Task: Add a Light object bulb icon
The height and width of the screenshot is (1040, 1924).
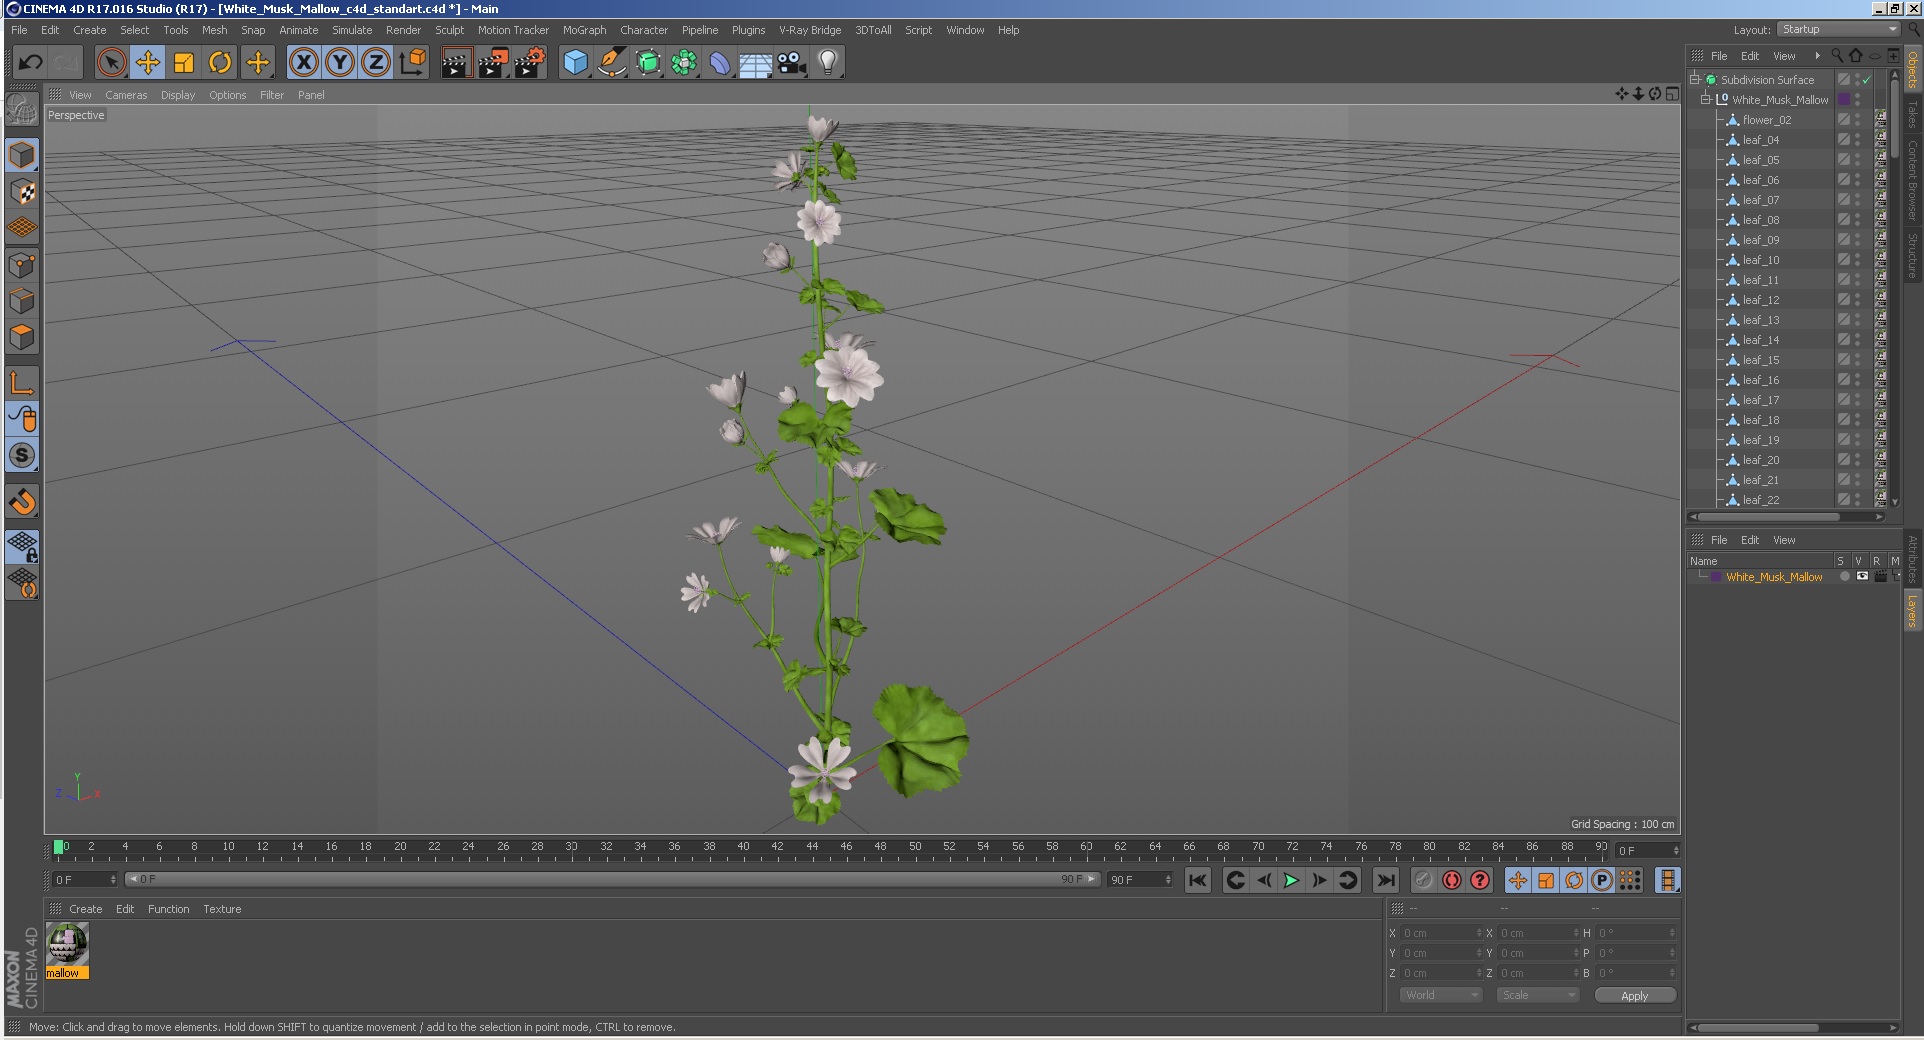Action: click(828, 63)
